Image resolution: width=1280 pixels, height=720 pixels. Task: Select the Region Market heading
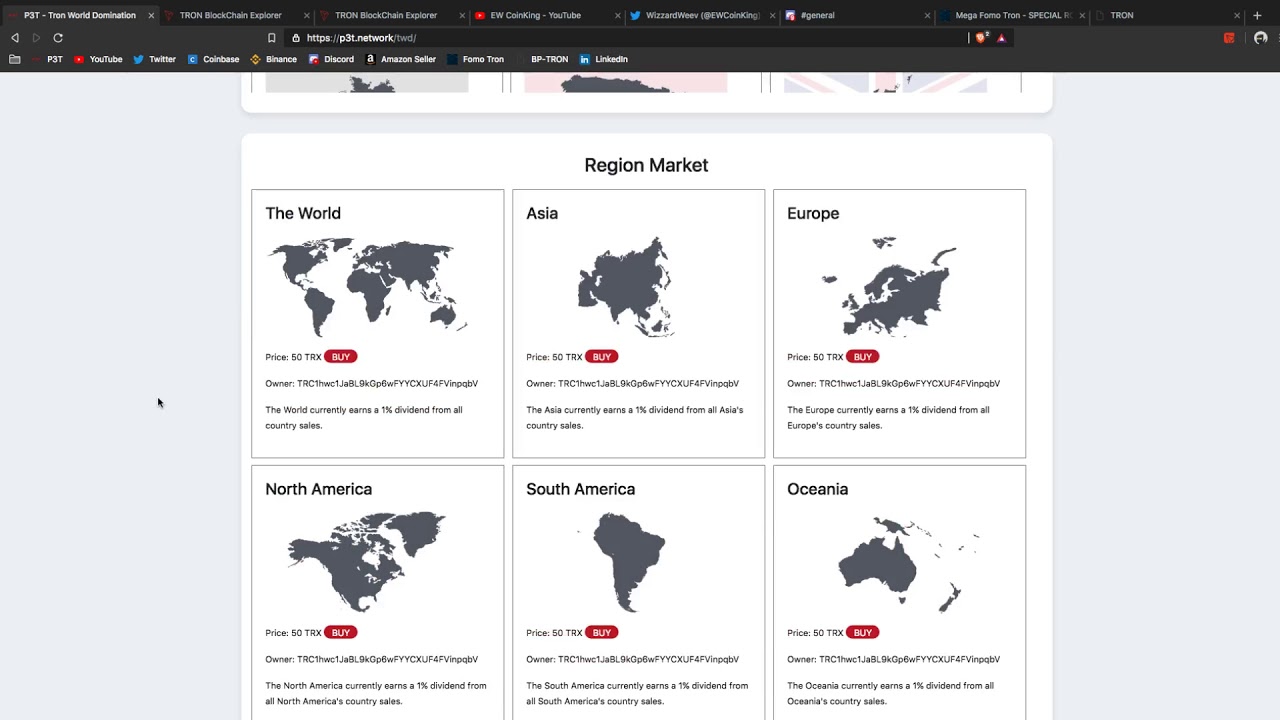click(x=646, y=165)
